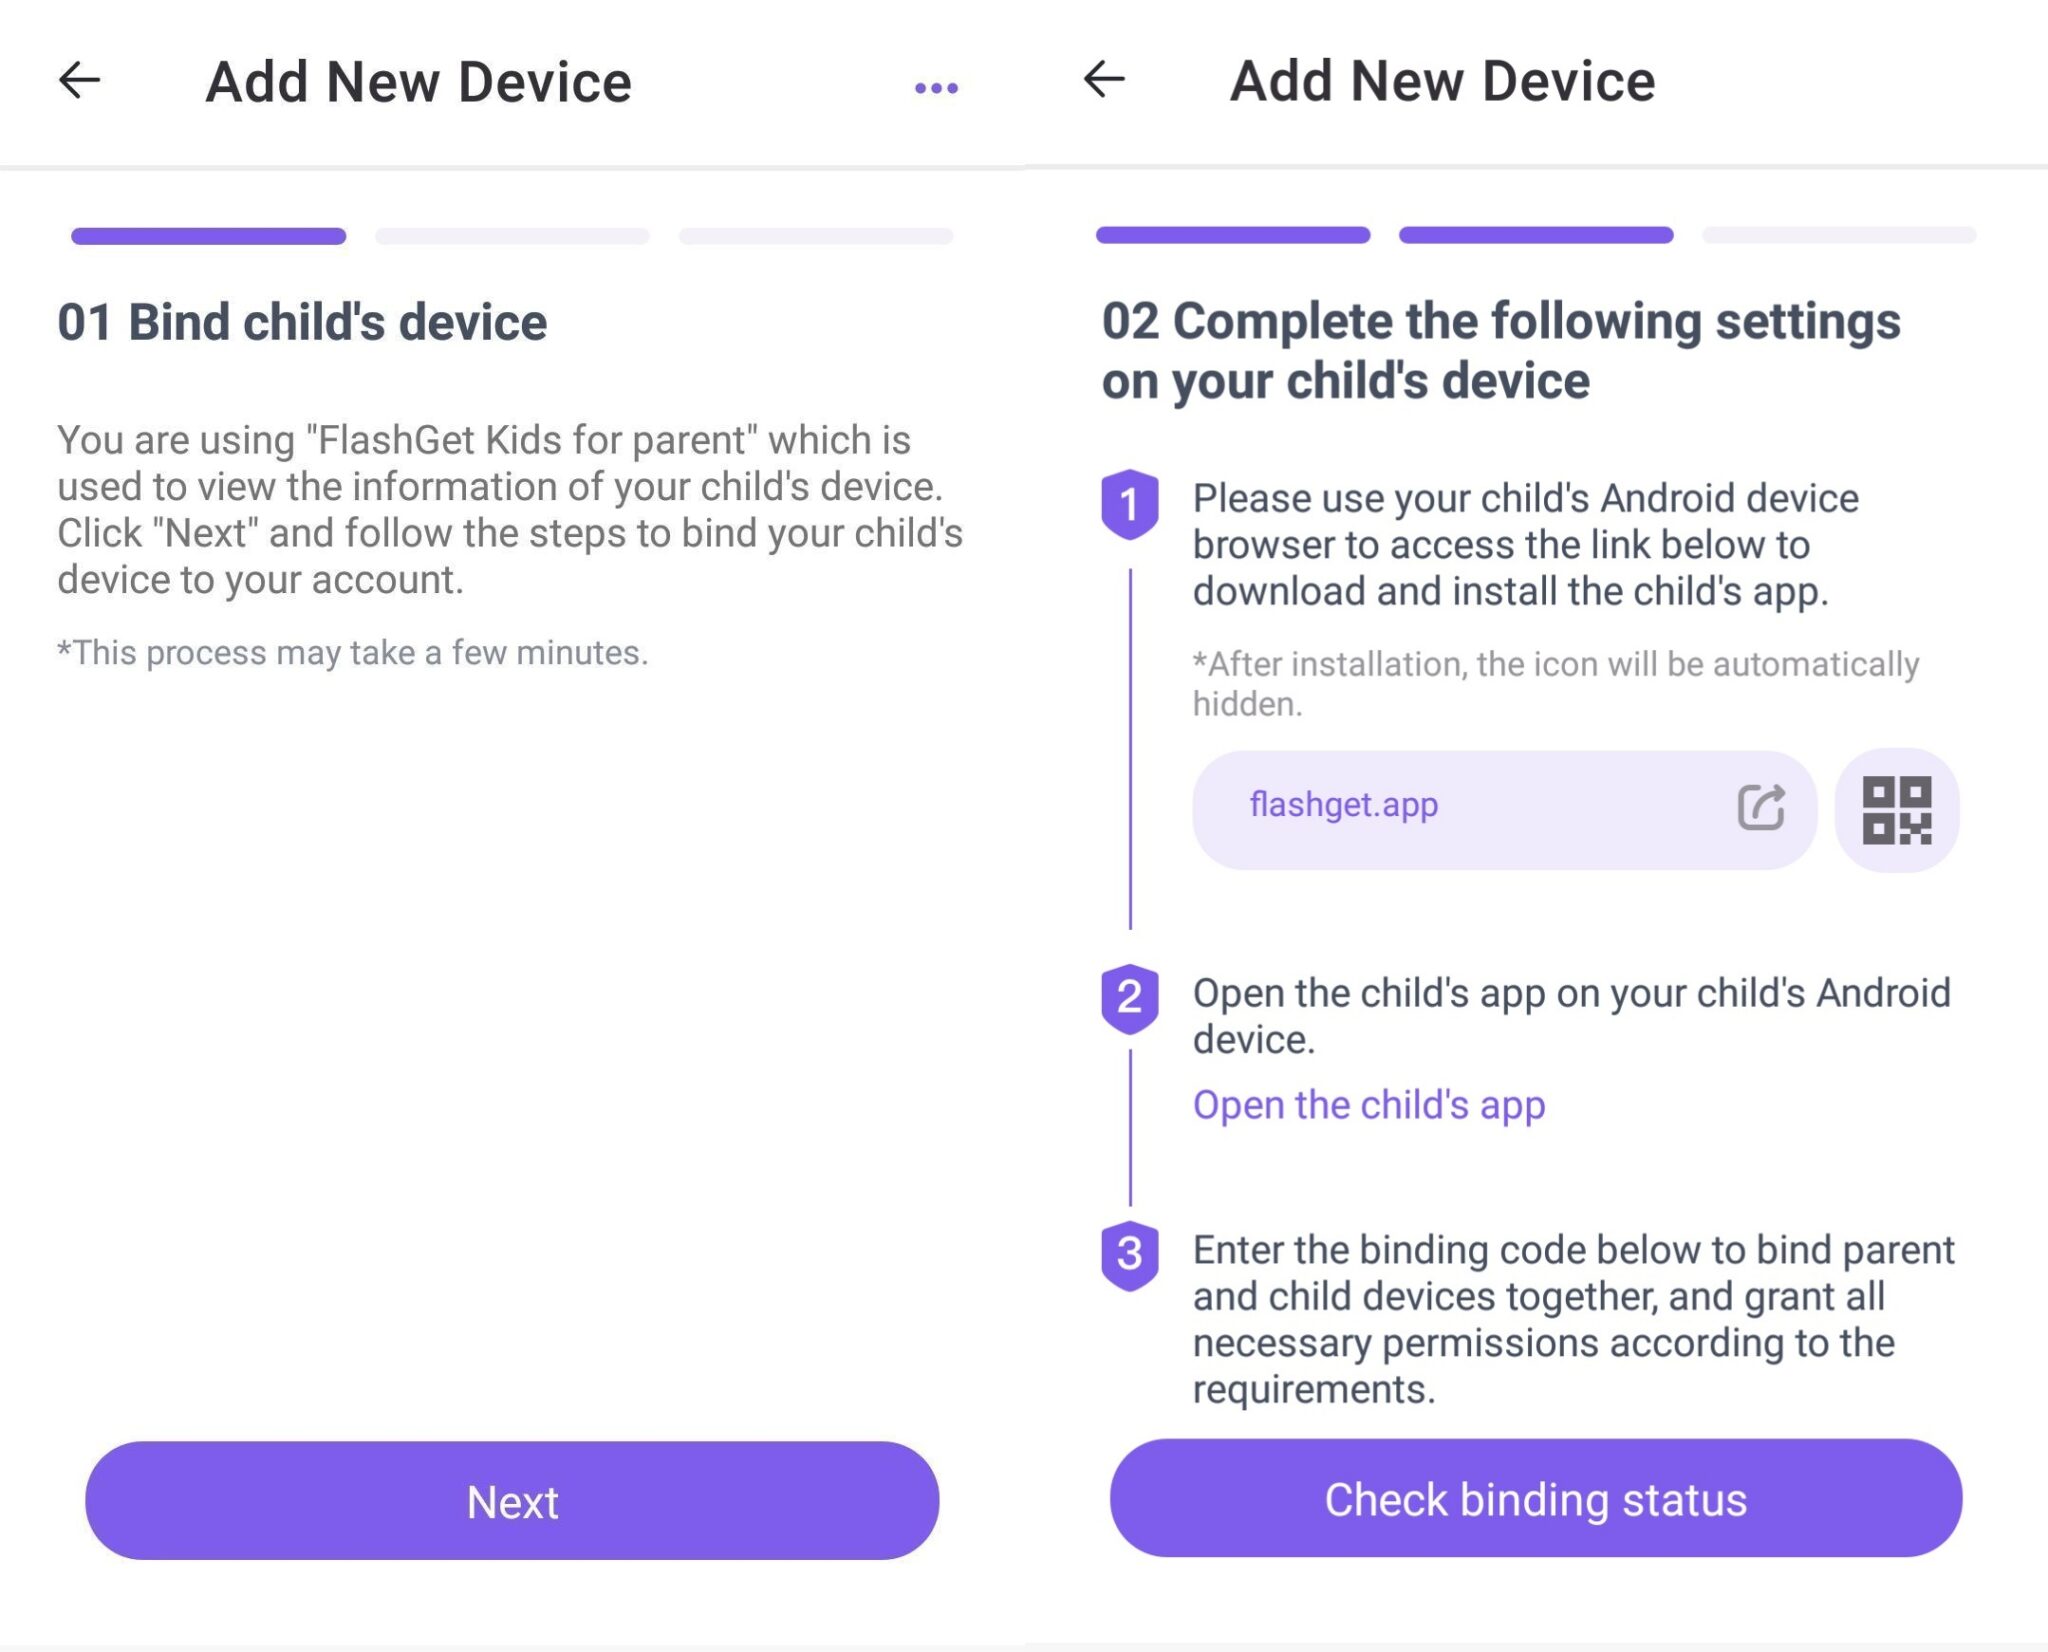
Task: Click the right 'Add New Device' title
Action: [1442, 81]
